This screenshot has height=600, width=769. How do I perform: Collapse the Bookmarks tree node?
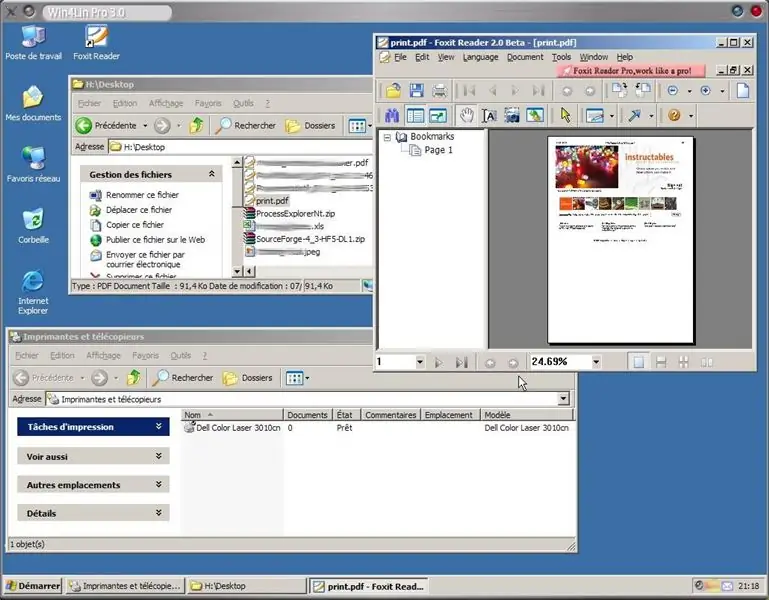pos(387,137)
